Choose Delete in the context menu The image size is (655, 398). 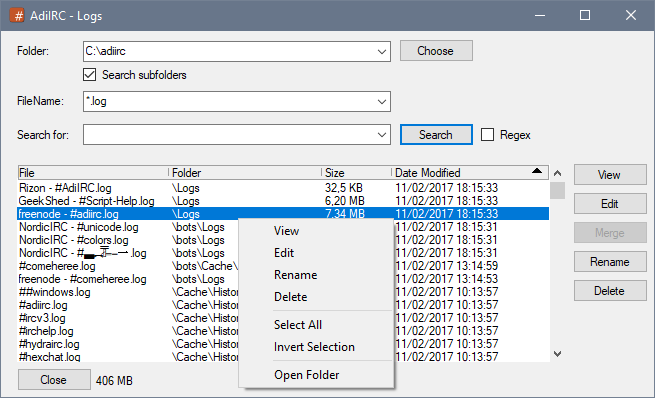tap(316, 297)
